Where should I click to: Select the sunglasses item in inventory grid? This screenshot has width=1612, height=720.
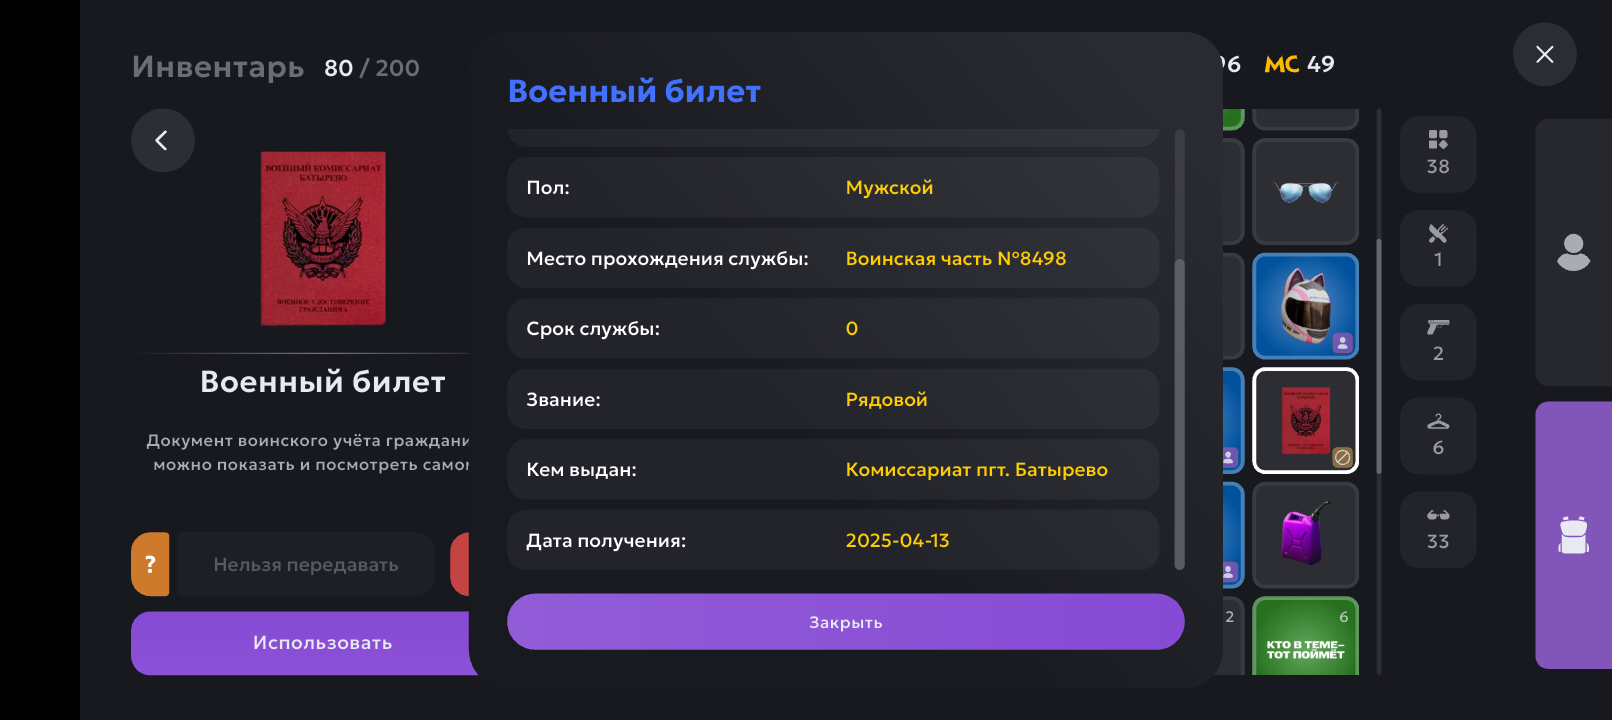click(x=1305, y=192)
